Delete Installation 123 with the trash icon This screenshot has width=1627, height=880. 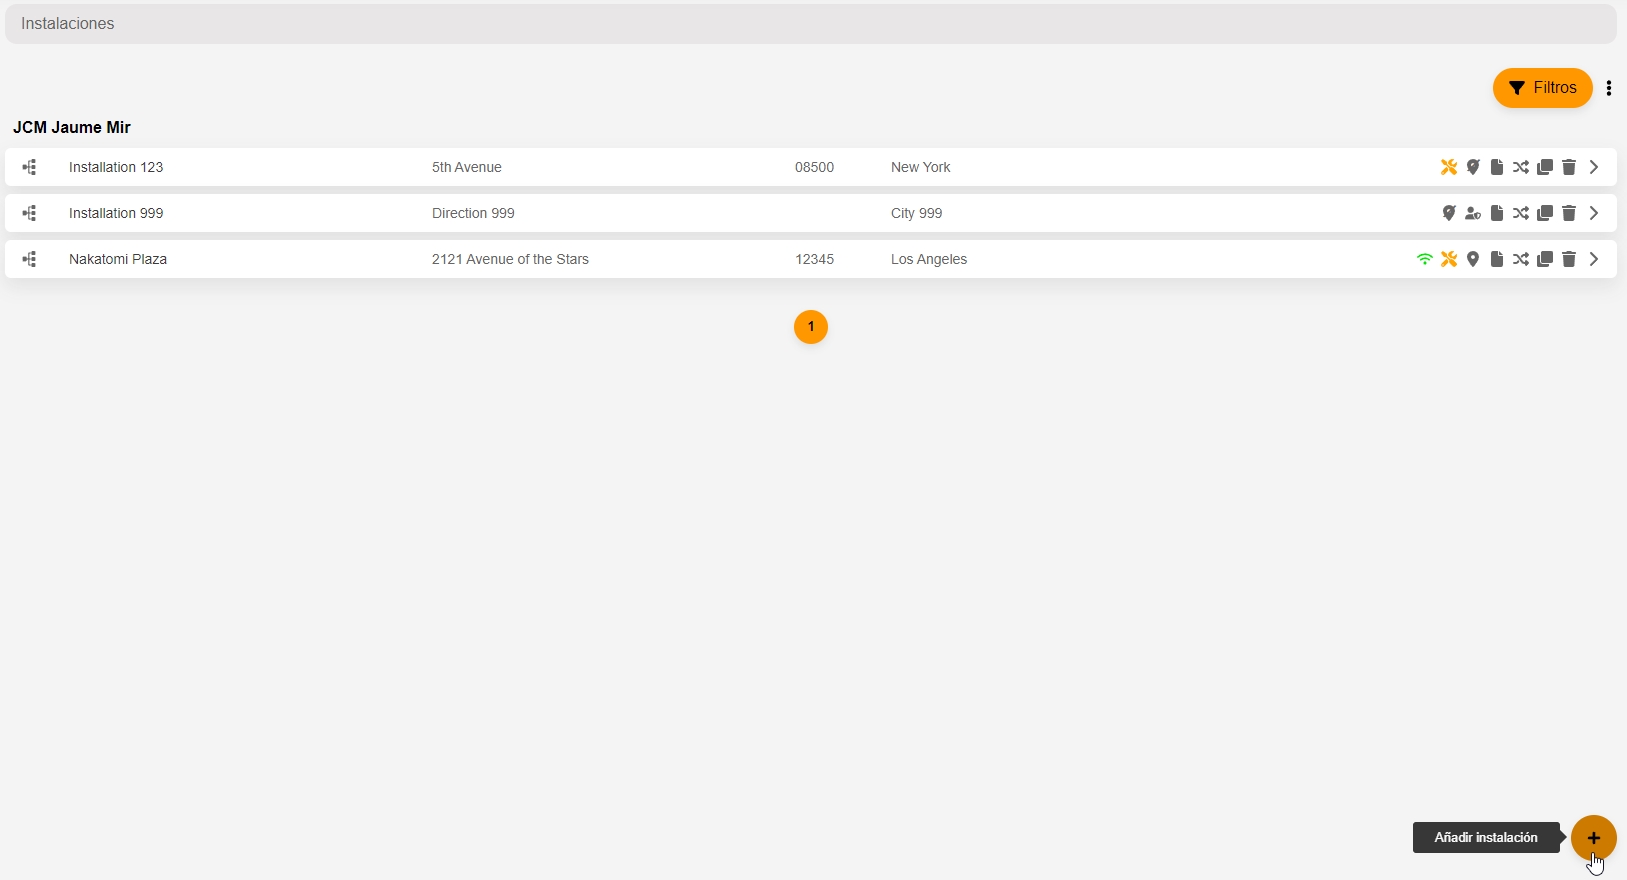tap(1569, 167)
